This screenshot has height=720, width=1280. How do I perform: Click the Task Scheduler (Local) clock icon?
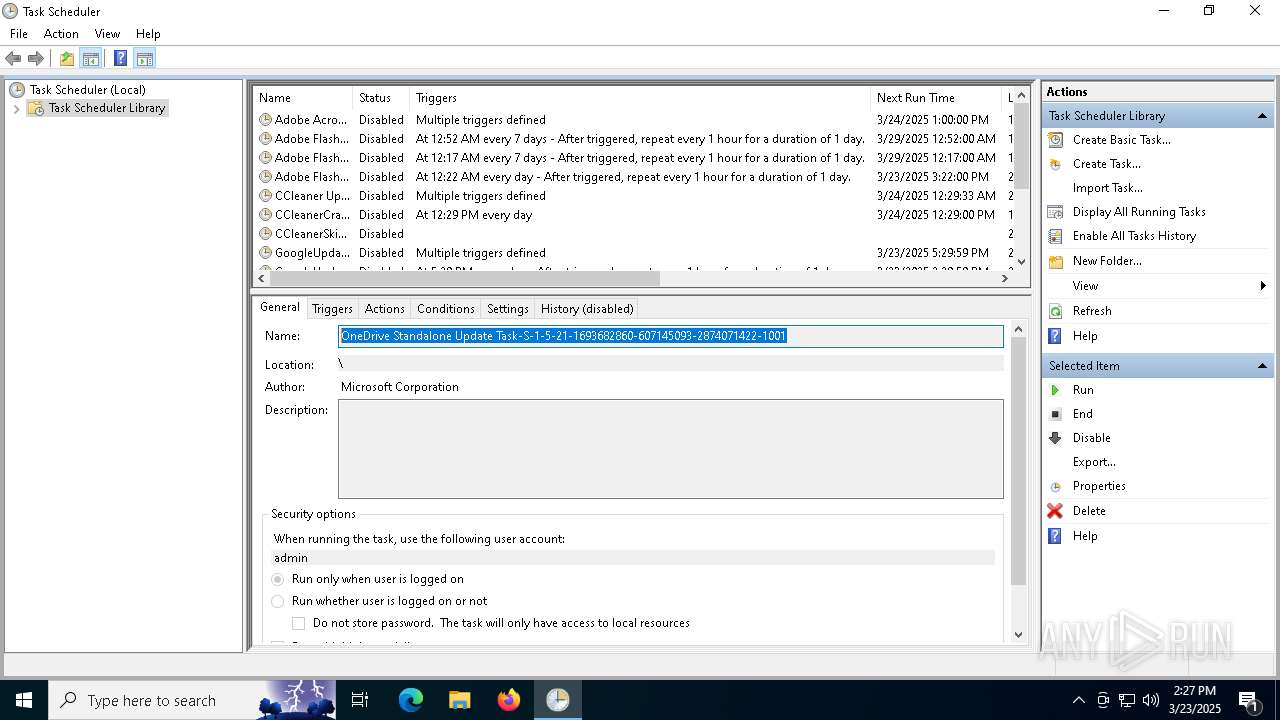[17, 90]
